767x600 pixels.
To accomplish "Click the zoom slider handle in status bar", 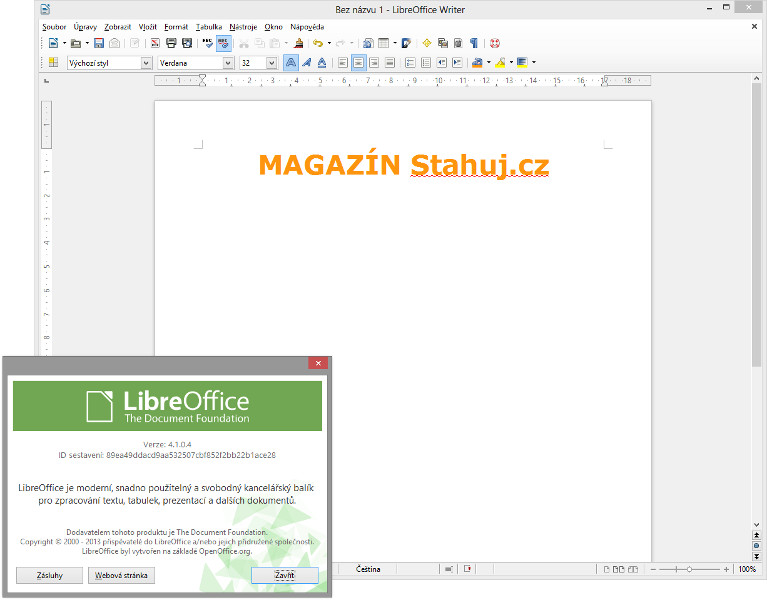I will [689, 569].
